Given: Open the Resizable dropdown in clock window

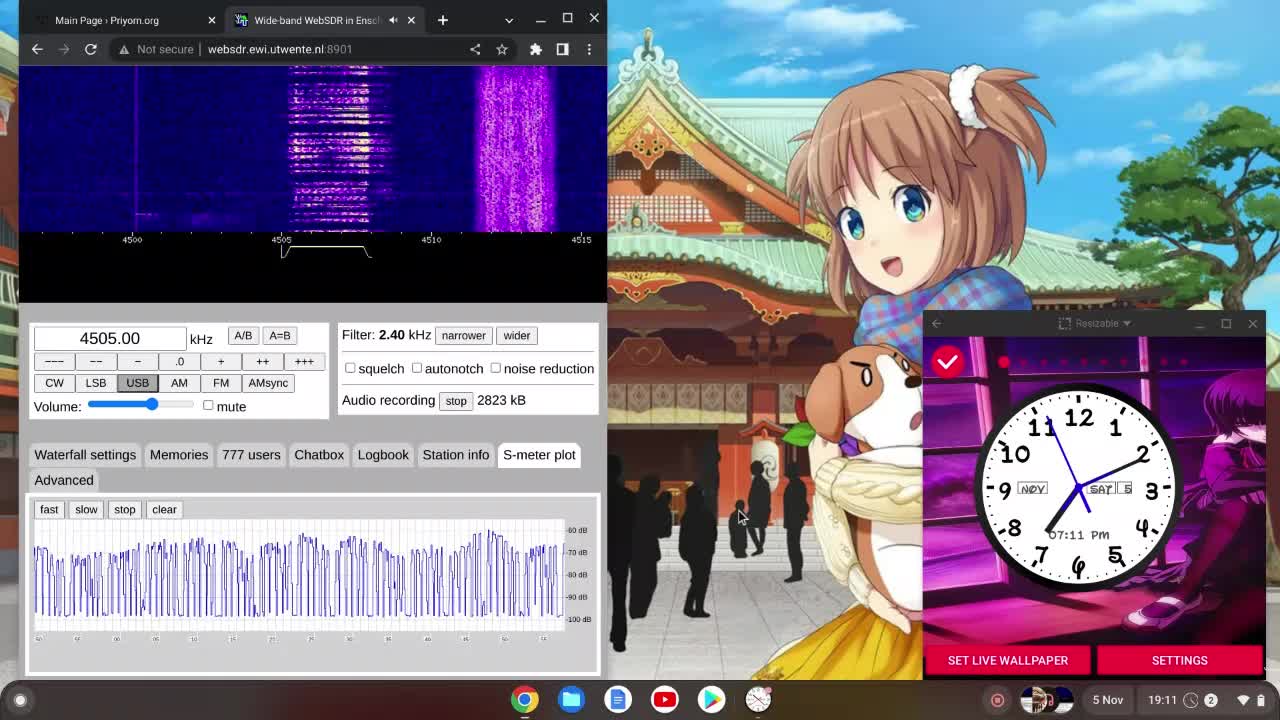Looking at the screenshot, I should 1095,323.
